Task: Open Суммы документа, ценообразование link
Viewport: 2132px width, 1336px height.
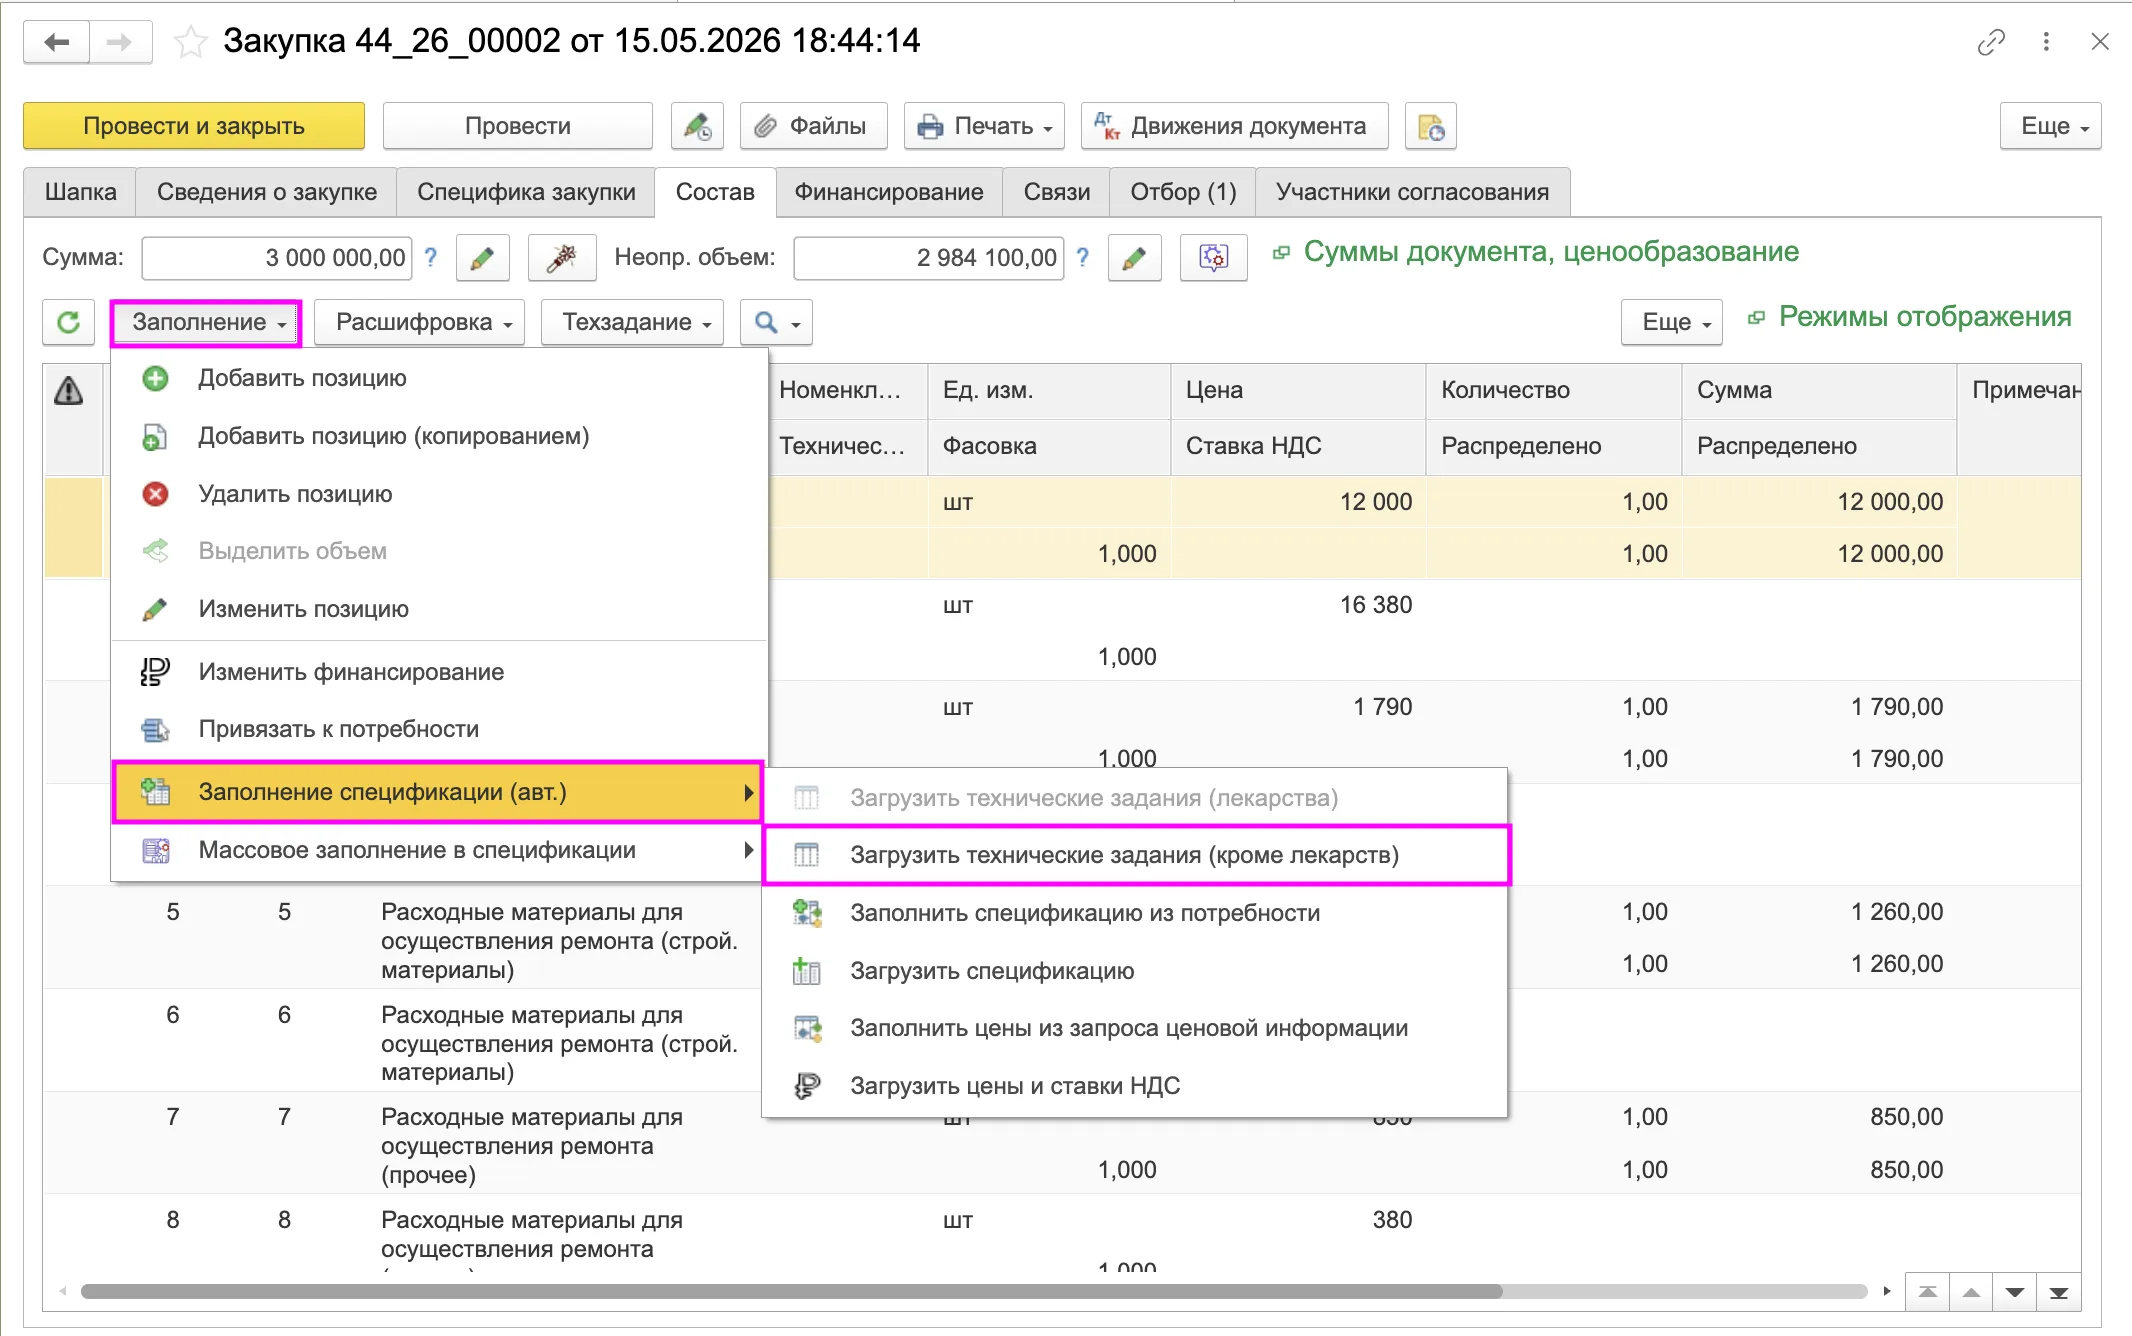Action: tap(1551, 252)
